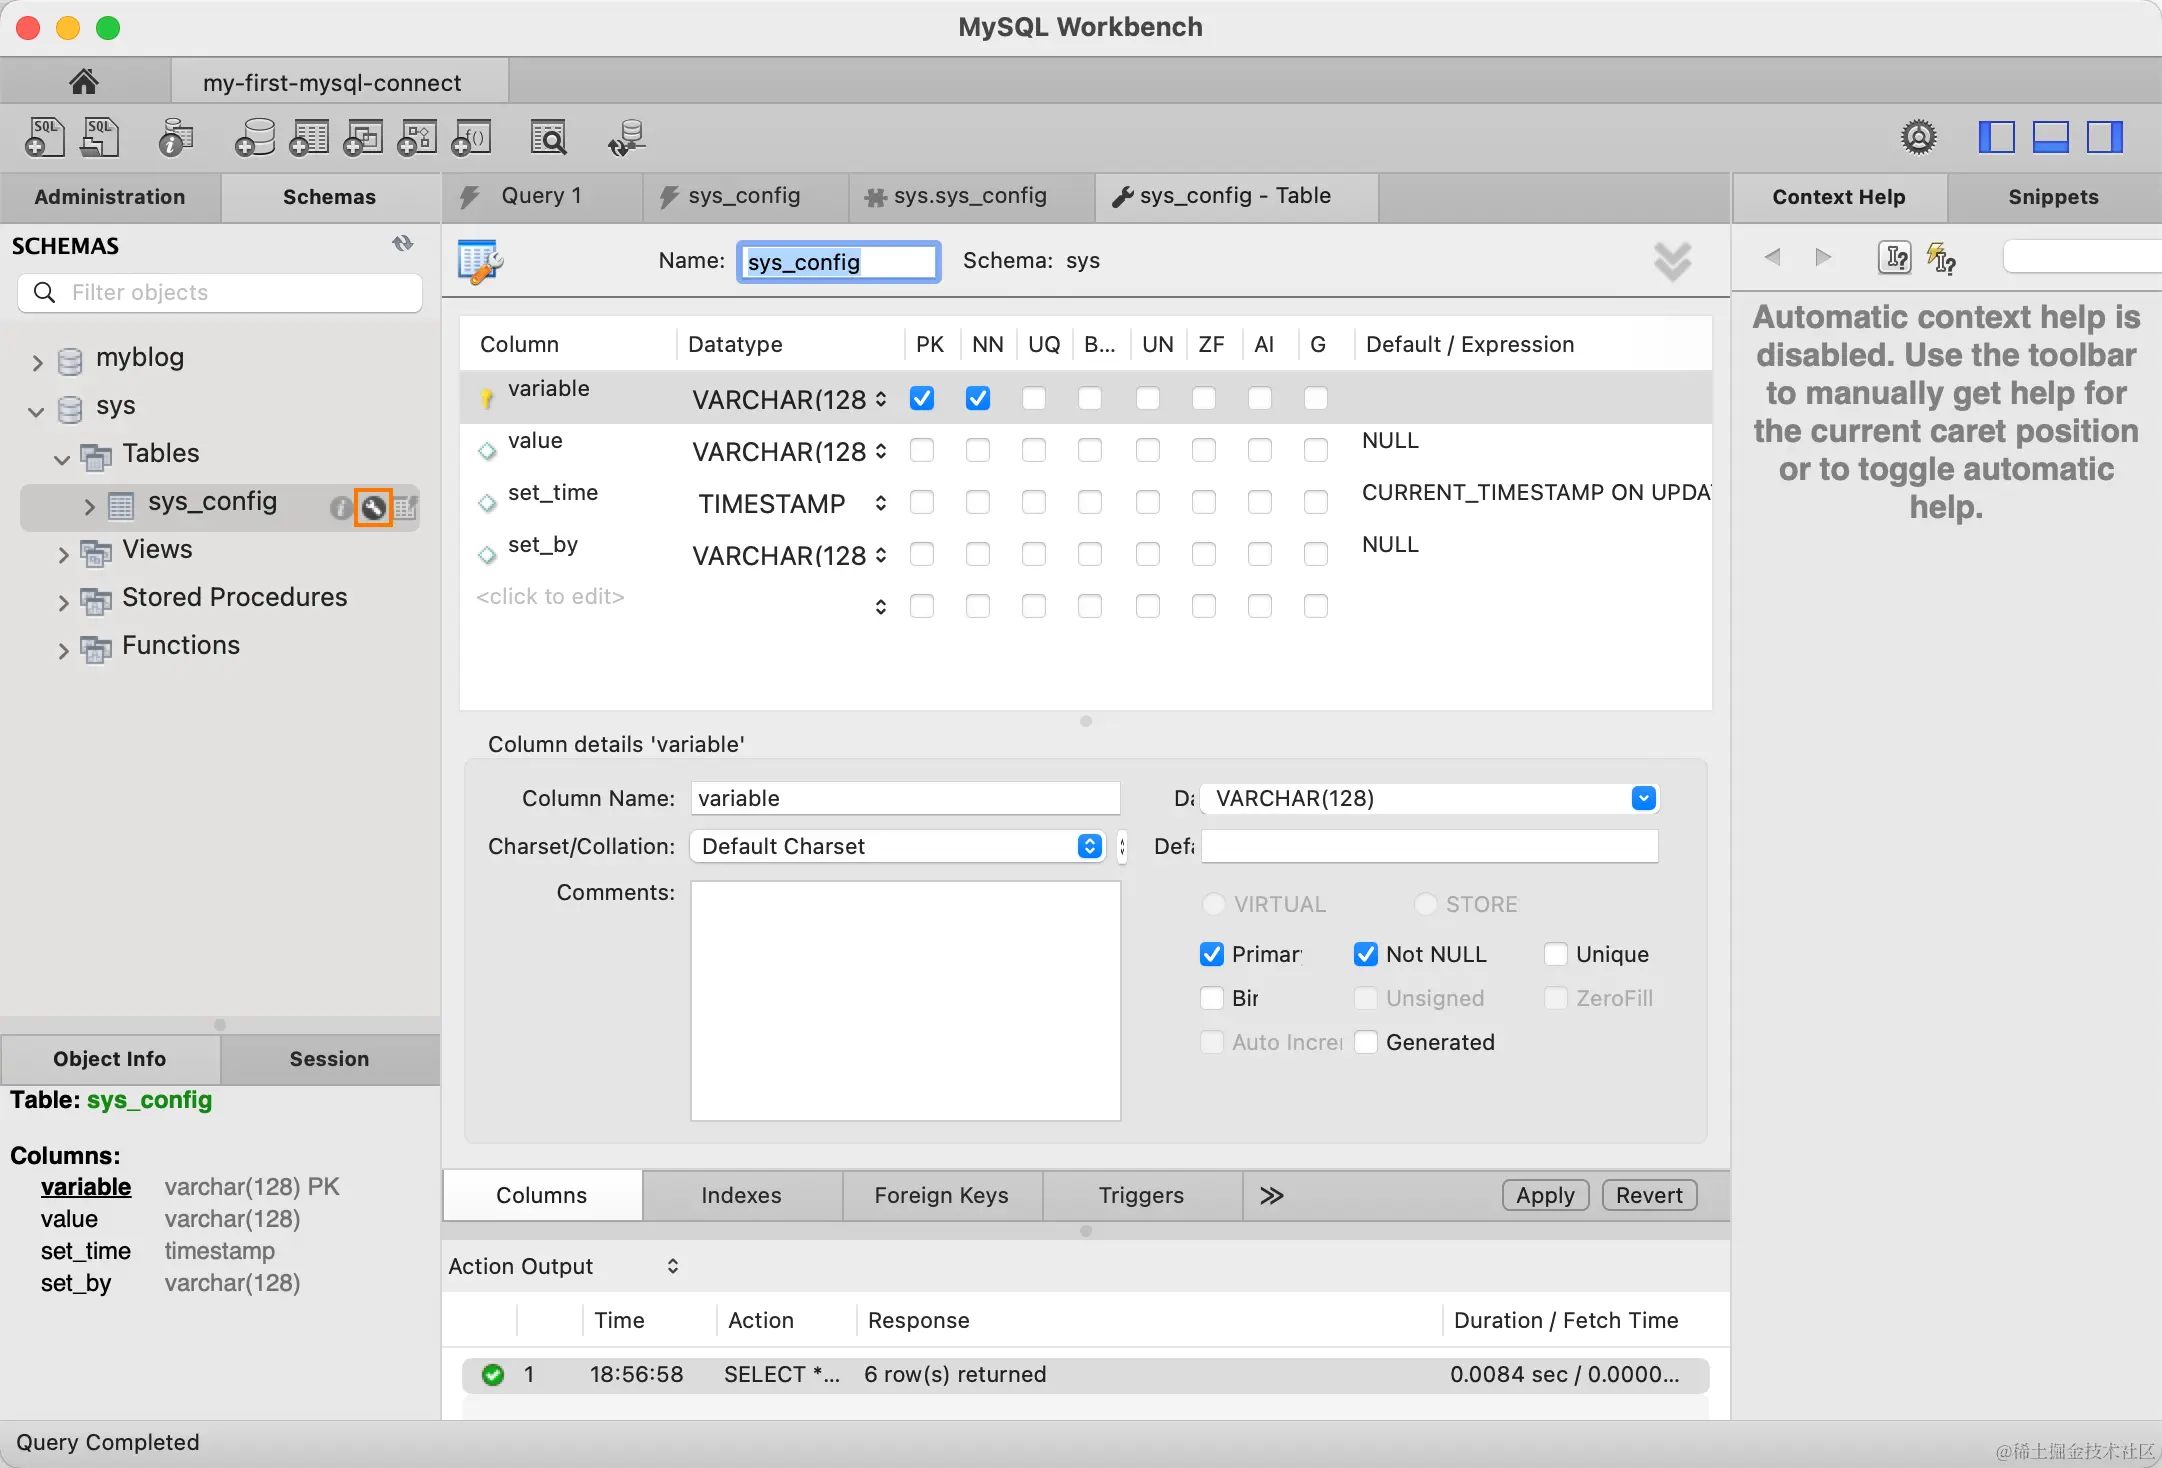Uncheck NN for variable column

pyautogui.click(x=978, y=398)
